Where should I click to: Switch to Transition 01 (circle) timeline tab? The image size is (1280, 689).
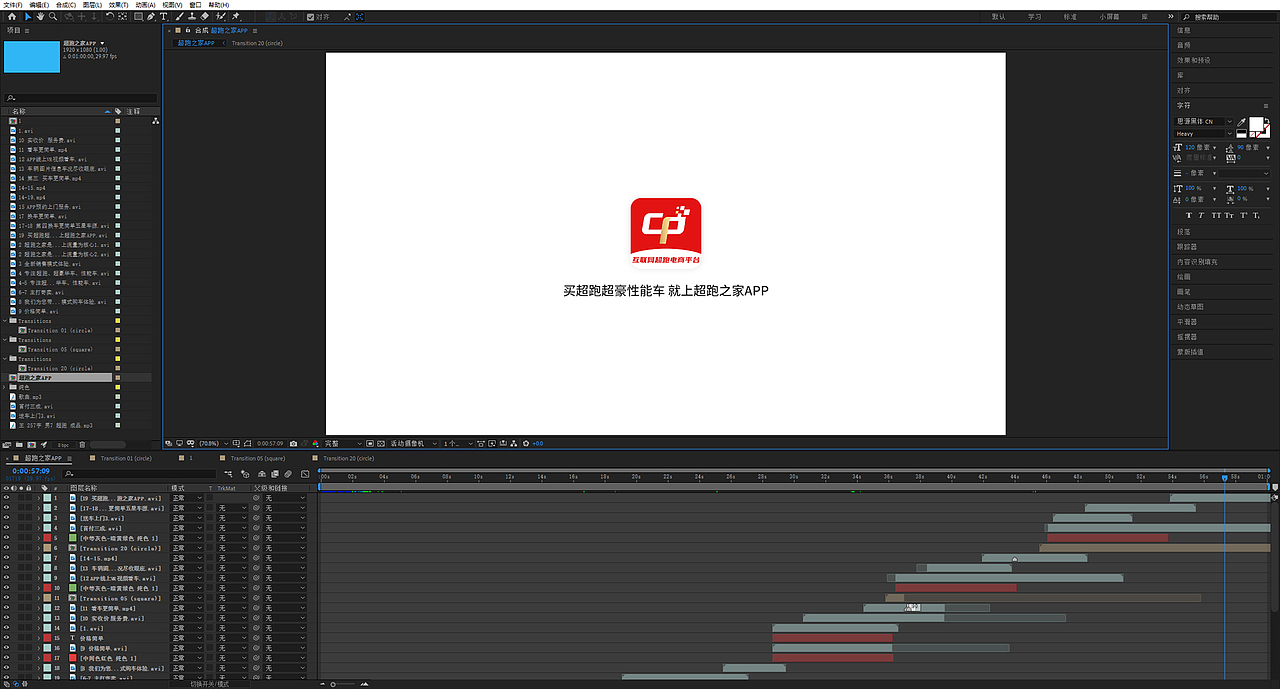[126, 458]
